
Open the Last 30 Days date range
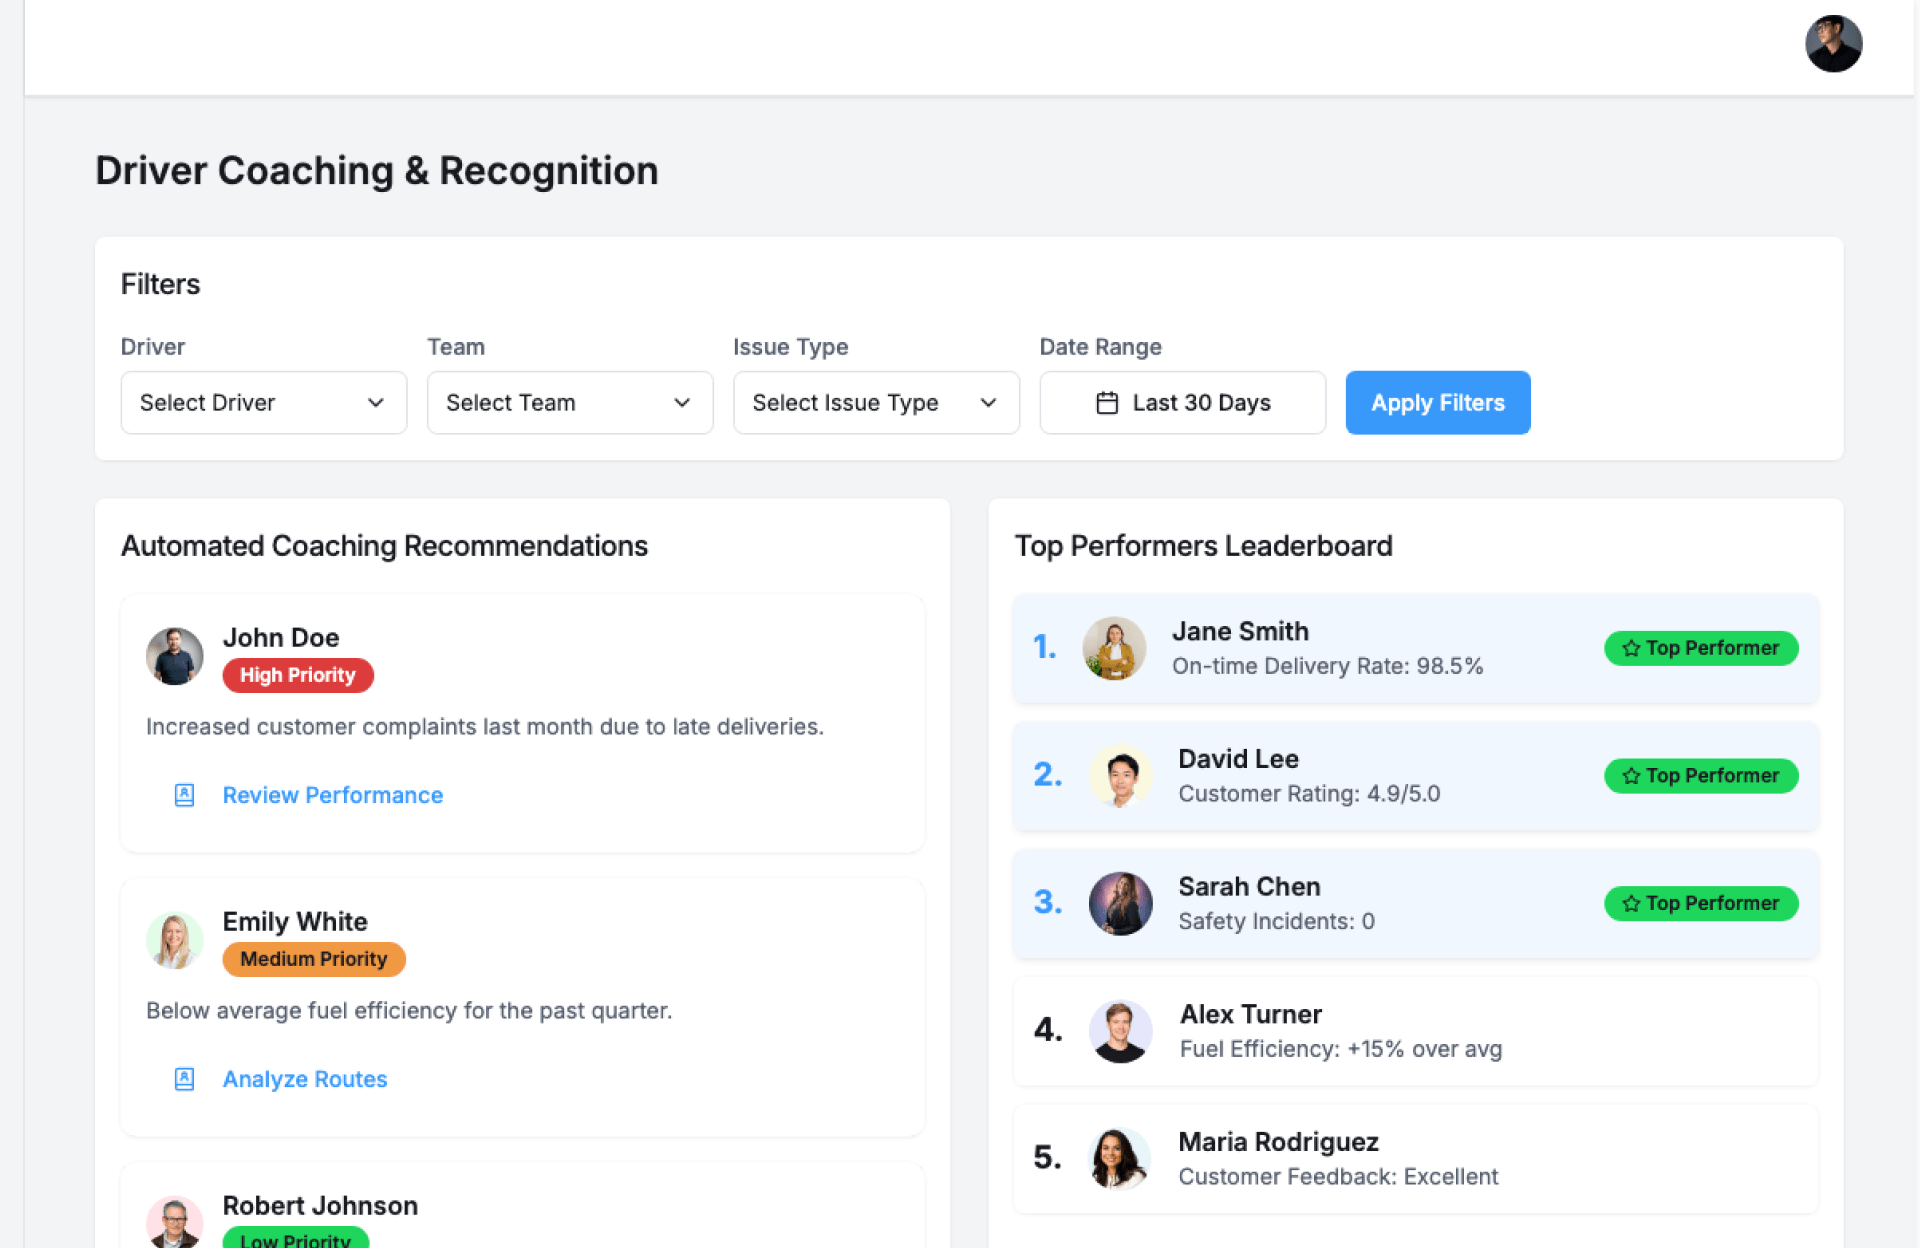click(1182, 403)
